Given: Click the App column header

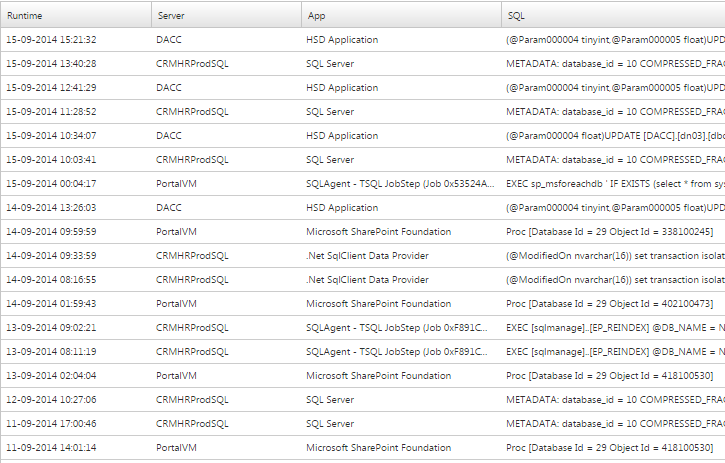Looking at the screenshot, I should 401,15.
